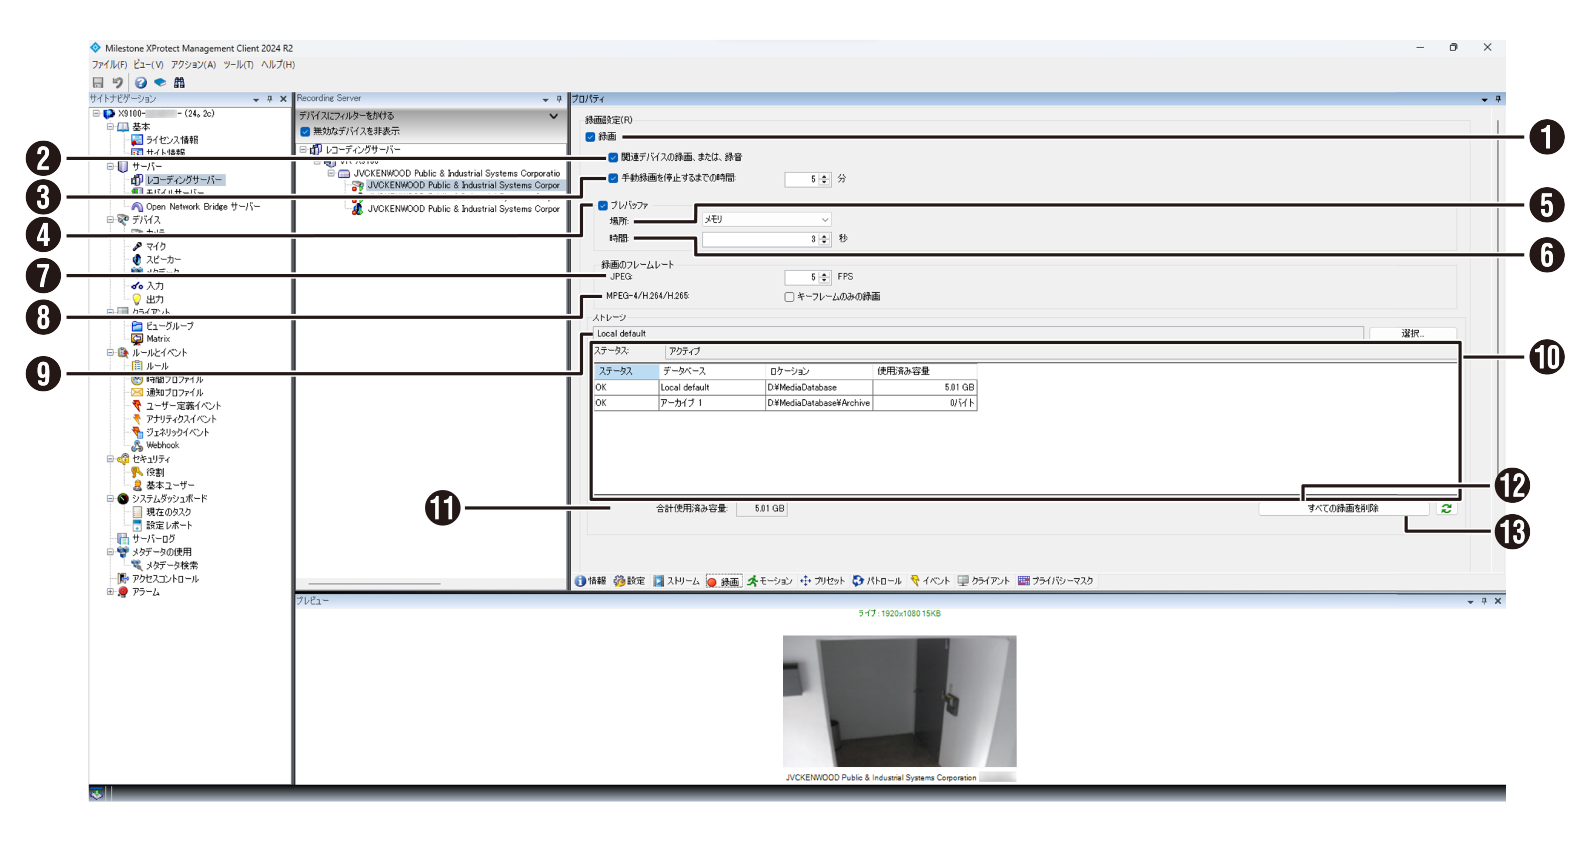Enable キーフレームのみの録画 checkbox

[789, 297]
